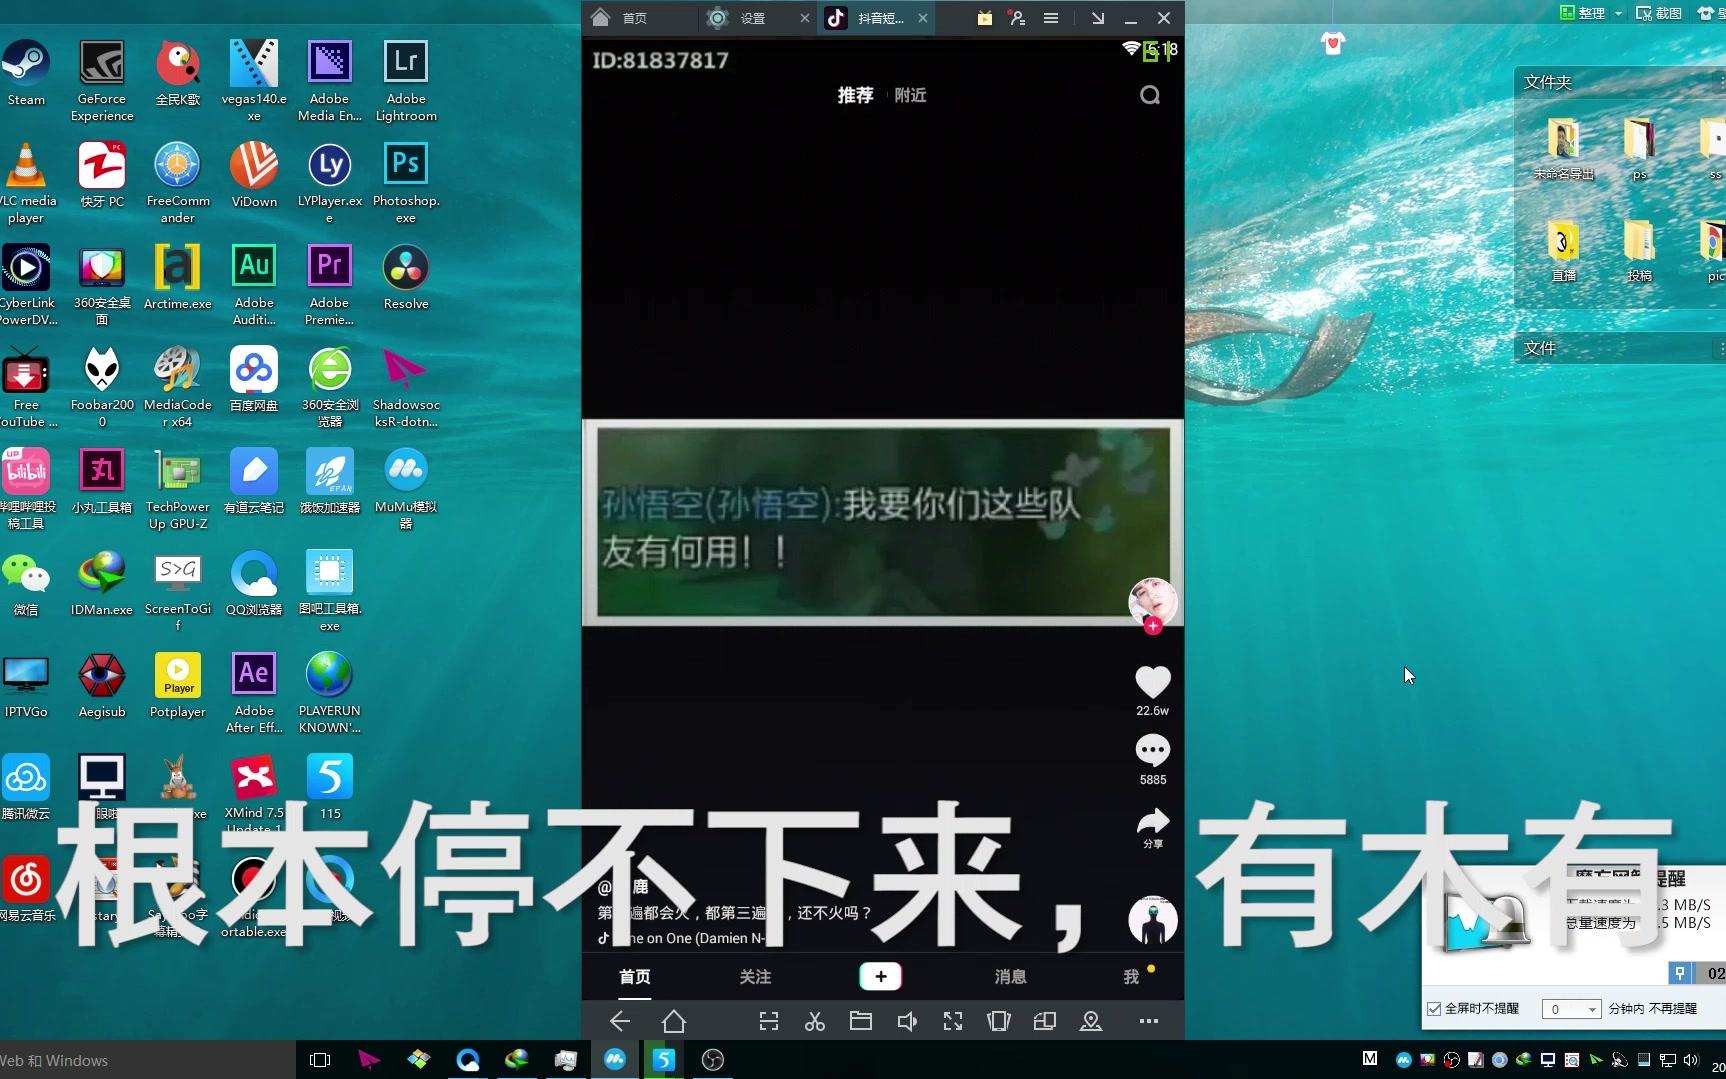Click the Web 和 Windows search box
Viewport: 1726px width, 1079px height.
coord(147,1060)
